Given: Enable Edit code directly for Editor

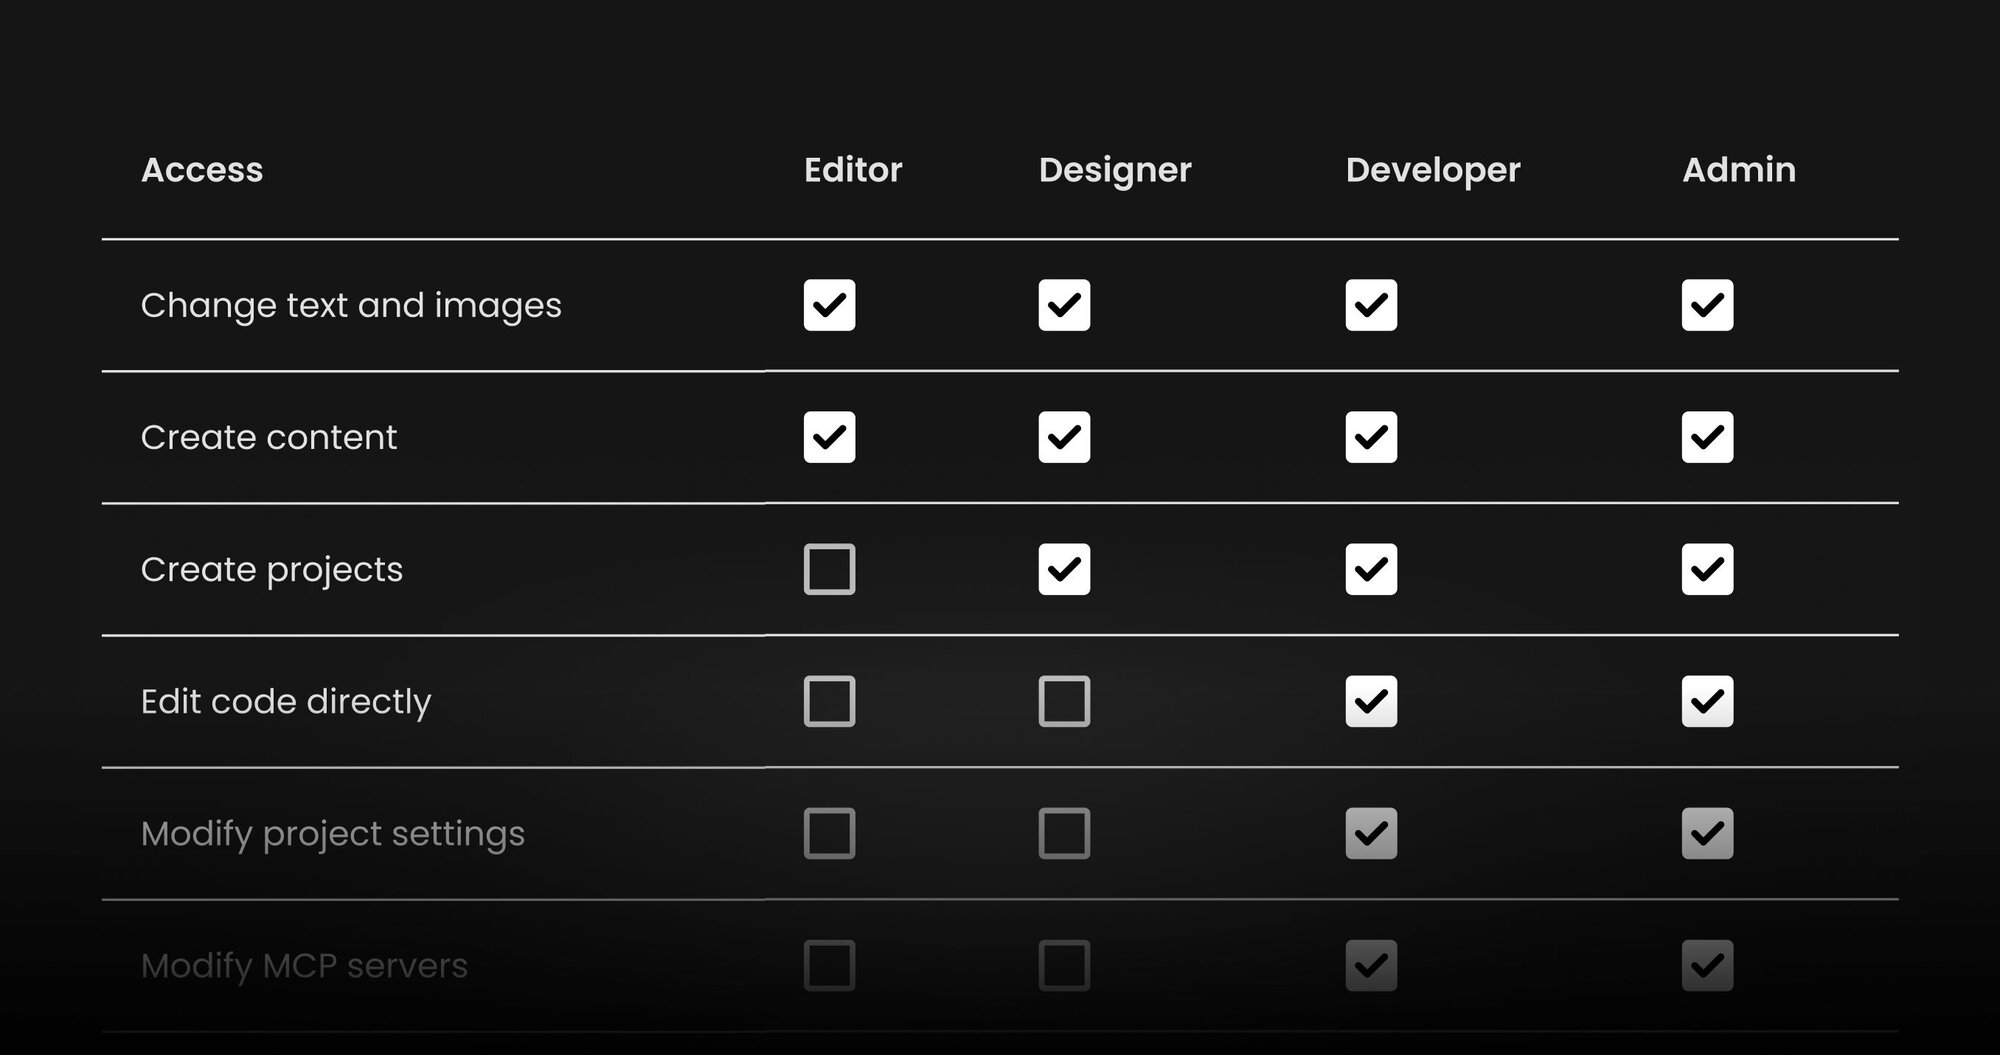Looking at the screenshot, I should click(x=829, y=701).
